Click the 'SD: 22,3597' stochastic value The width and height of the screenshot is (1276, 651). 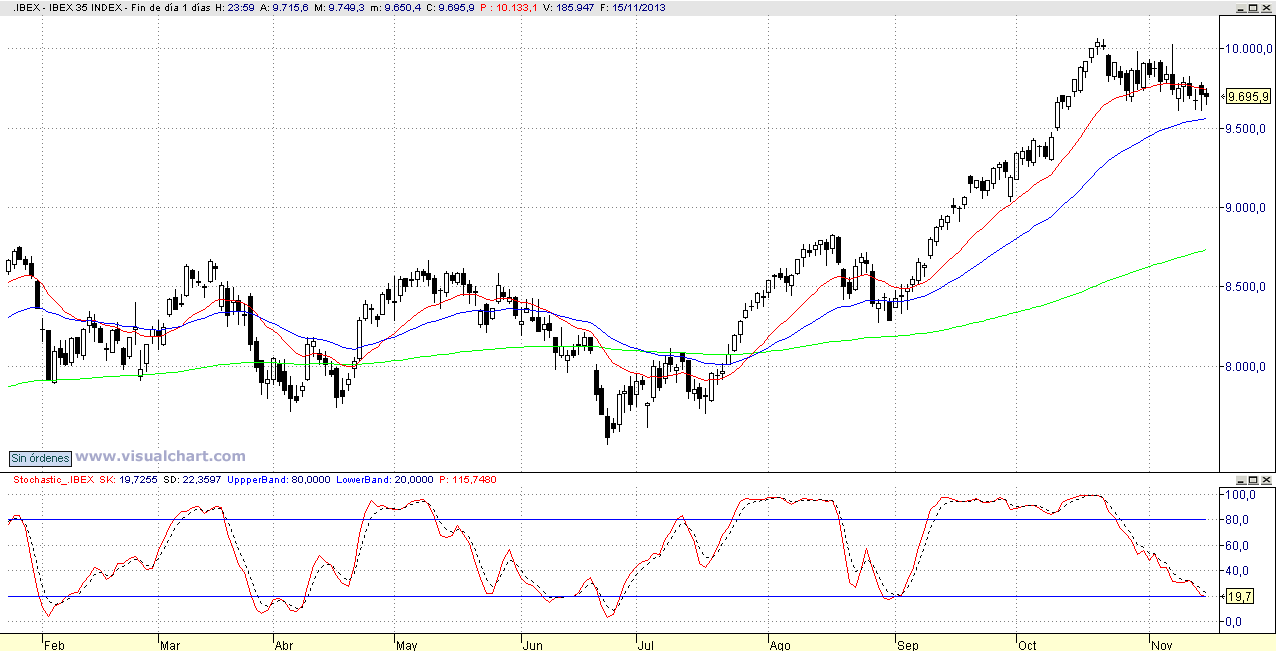[x=193, y=480]
